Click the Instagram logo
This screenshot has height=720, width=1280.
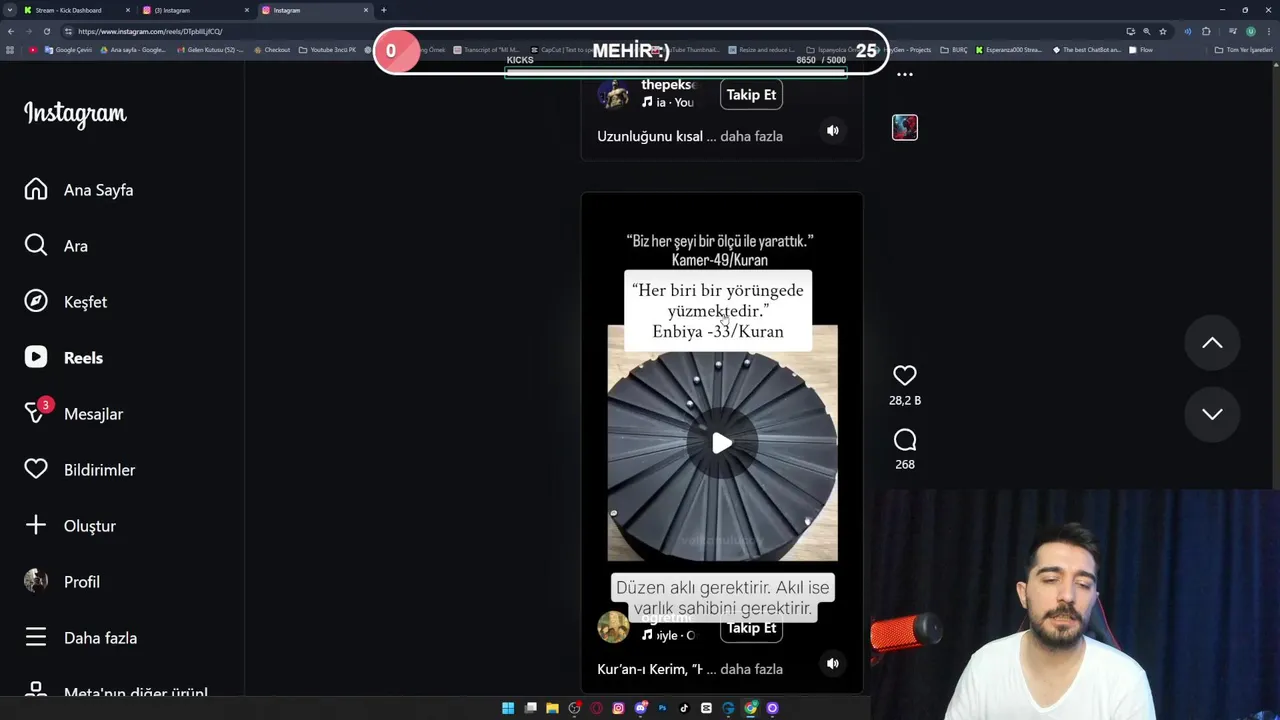click(x=75, y=114)
